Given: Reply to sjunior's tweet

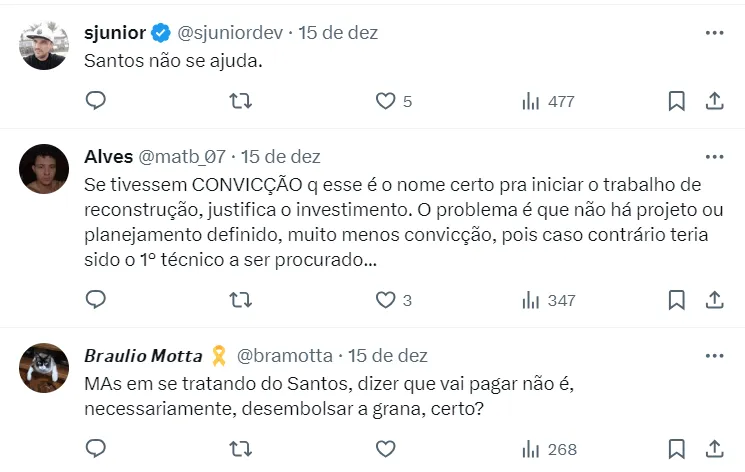Looking at the screenshot, I should (x=96, y=100).
